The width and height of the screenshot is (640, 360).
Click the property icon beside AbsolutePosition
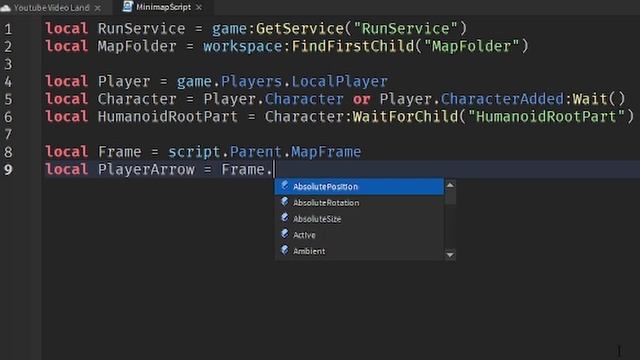284,186
